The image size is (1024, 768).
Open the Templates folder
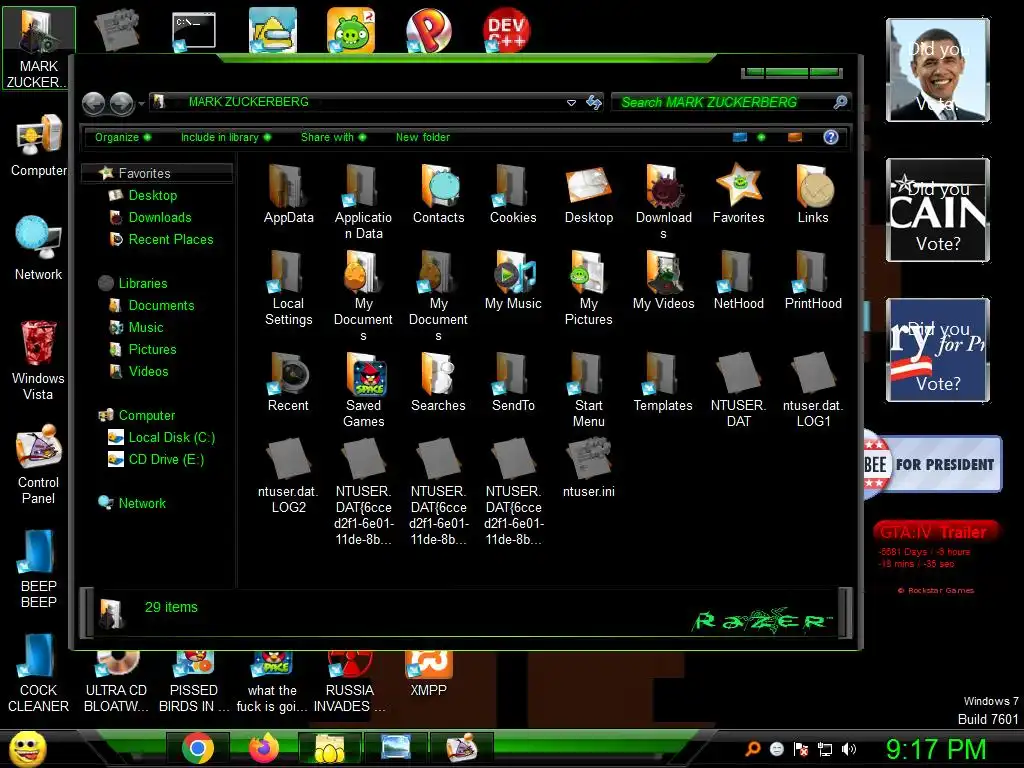point(663,382)
